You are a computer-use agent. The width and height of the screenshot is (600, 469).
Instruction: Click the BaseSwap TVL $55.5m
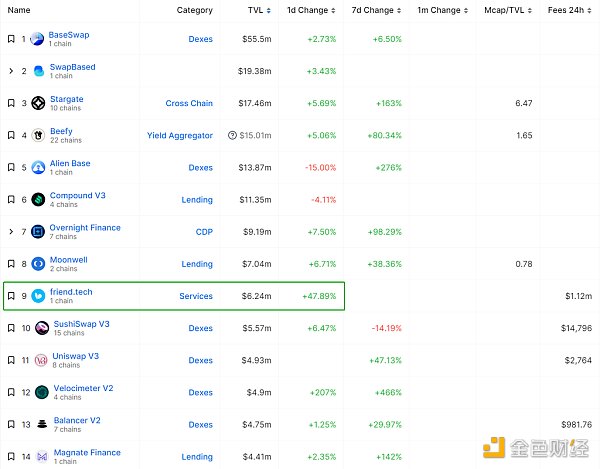(x=257, y=39)
